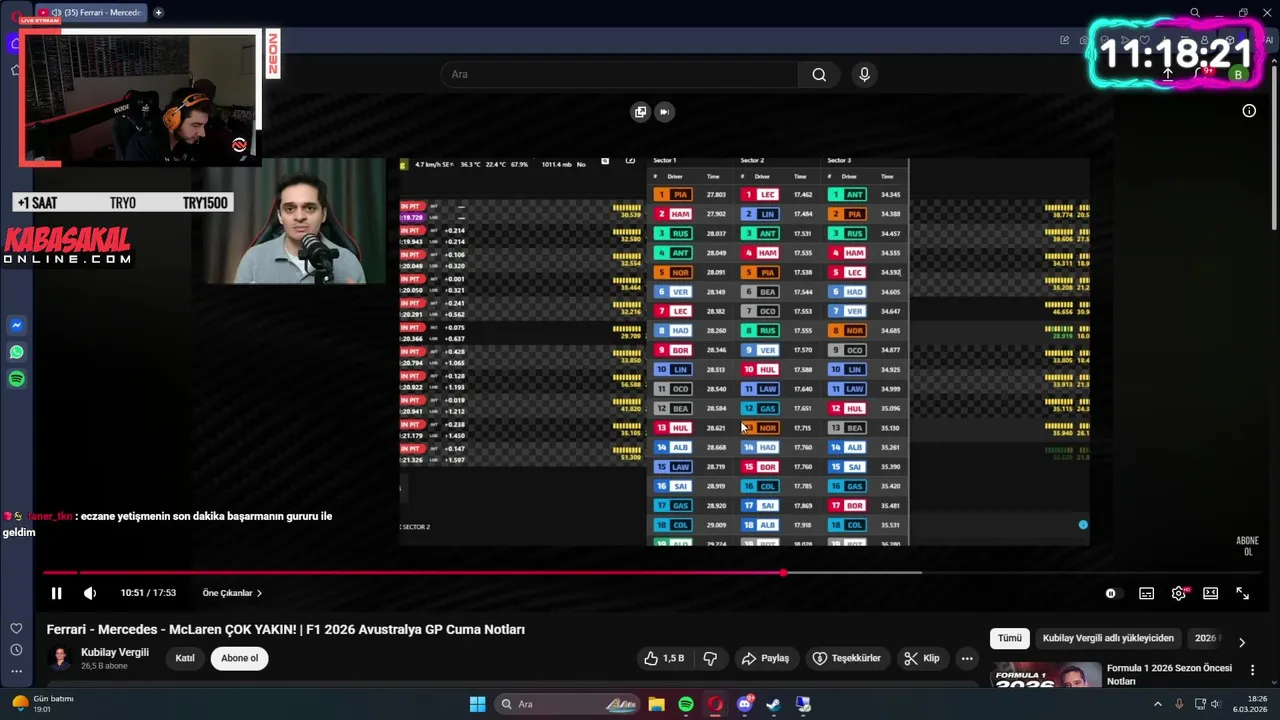1280x720 pixels.
Task: Open the Formula 1 2026 Sezon Öncesi Notları title
Action: click(1169, 674)
